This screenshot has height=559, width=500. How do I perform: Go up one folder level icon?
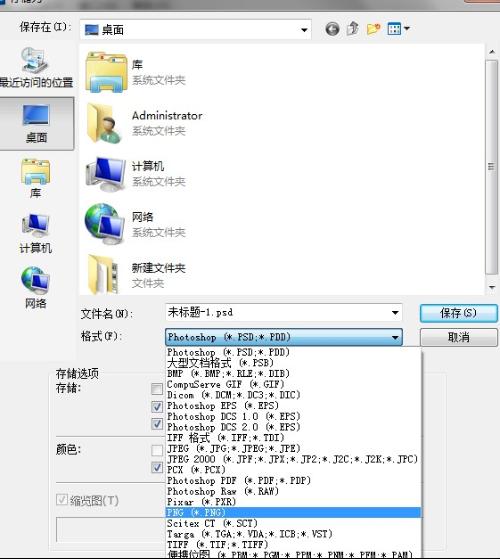pos(352,29)
